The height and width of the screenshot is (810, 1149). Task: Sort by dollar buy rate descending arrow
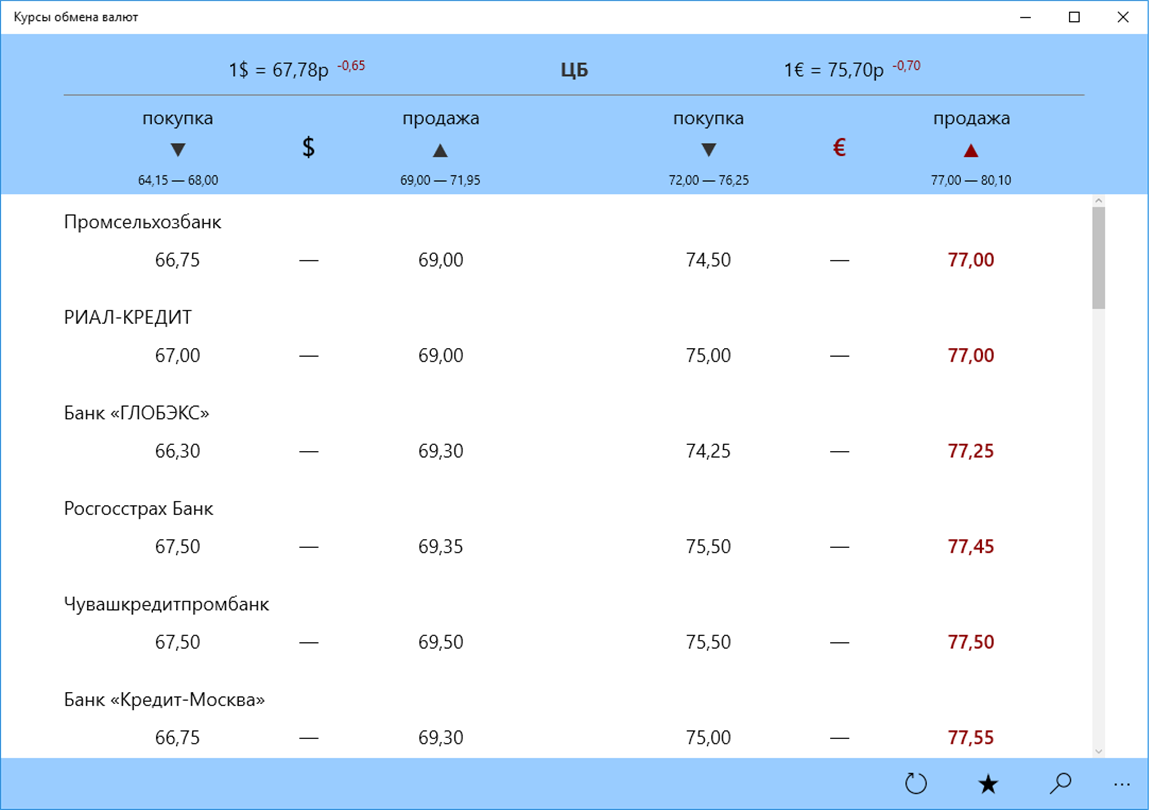[177, 150]
